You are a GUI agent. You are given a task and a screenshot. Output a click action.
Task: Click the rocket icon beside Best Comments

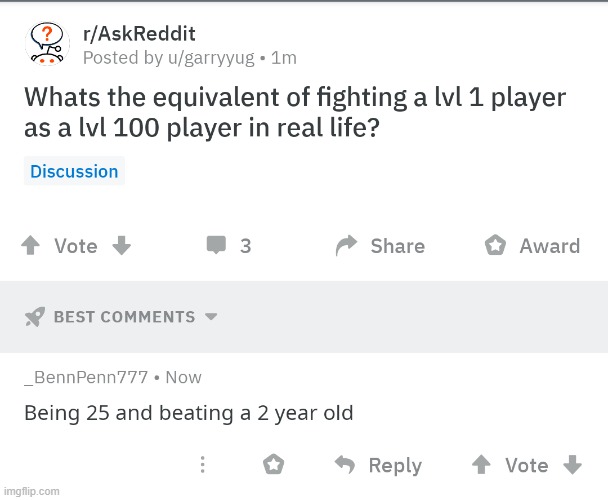tap(34, 317)
